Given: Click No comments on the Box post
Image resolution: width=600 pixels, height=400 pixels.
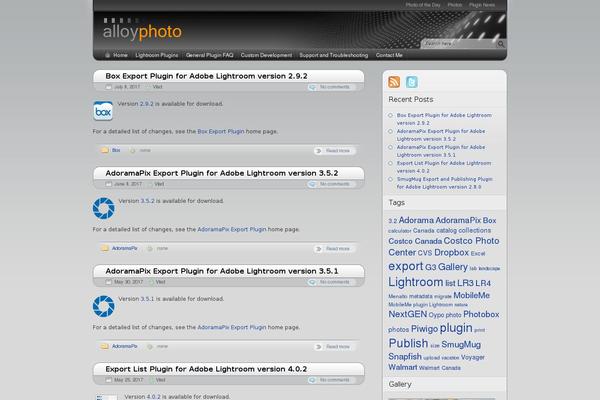Looking at the screenshot, I should 335,87.
